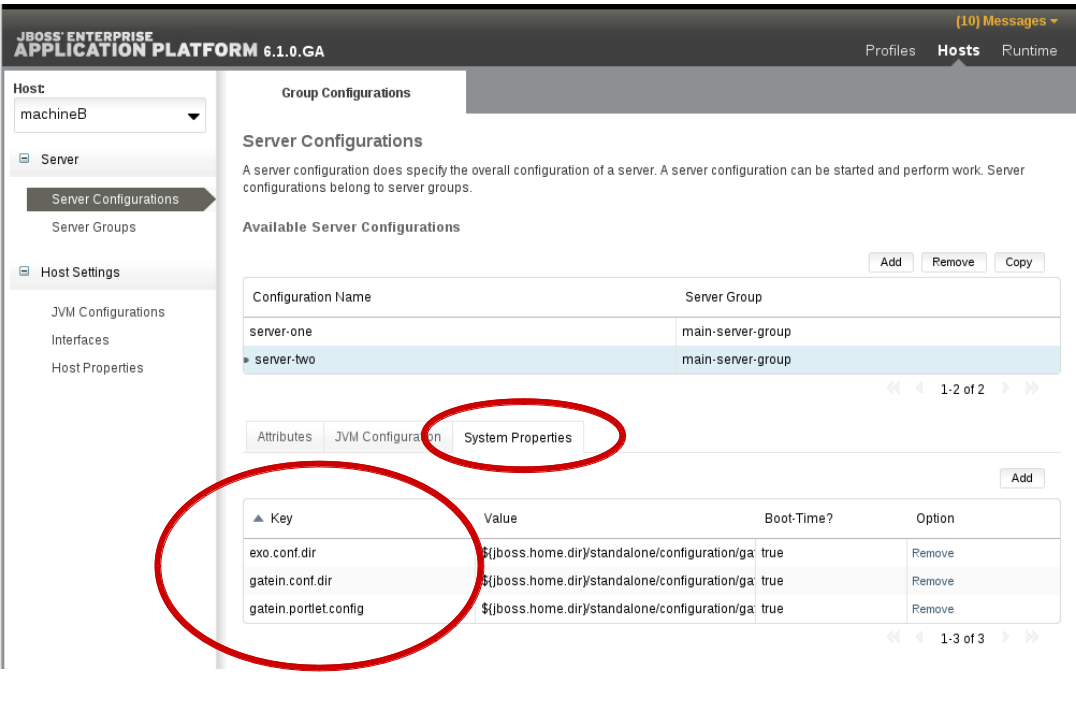Remove the gatein.conf.dir property
Viewport: 1076px width, 703px height.
point(933,581)
